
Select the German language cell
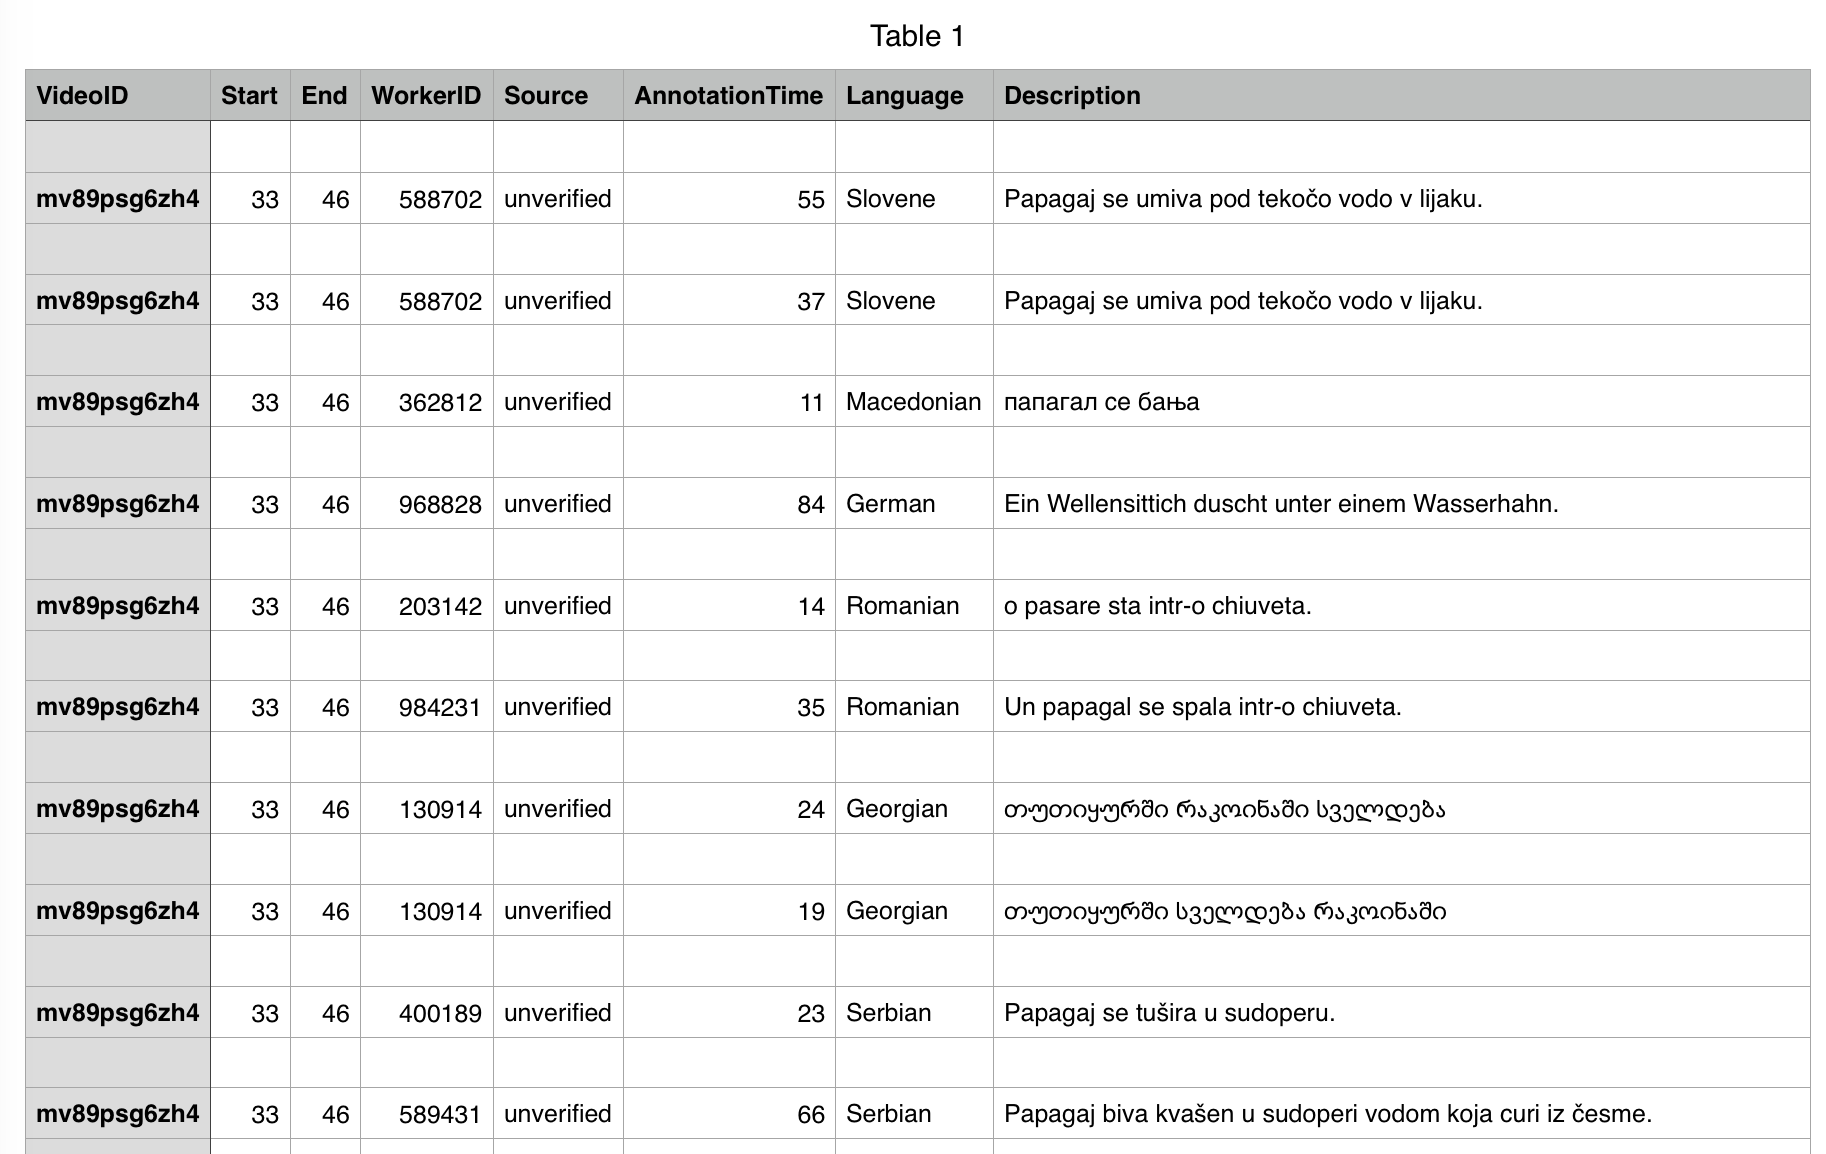point(914,503)
